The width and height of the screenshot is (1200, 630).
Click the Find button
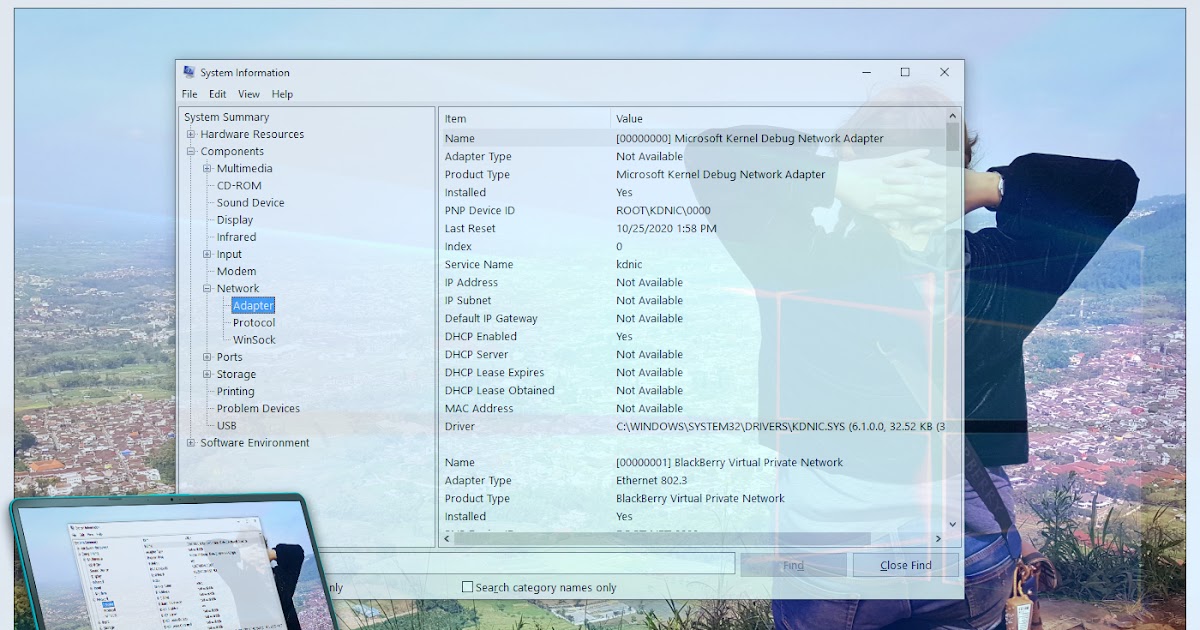[x=793, y=565]
